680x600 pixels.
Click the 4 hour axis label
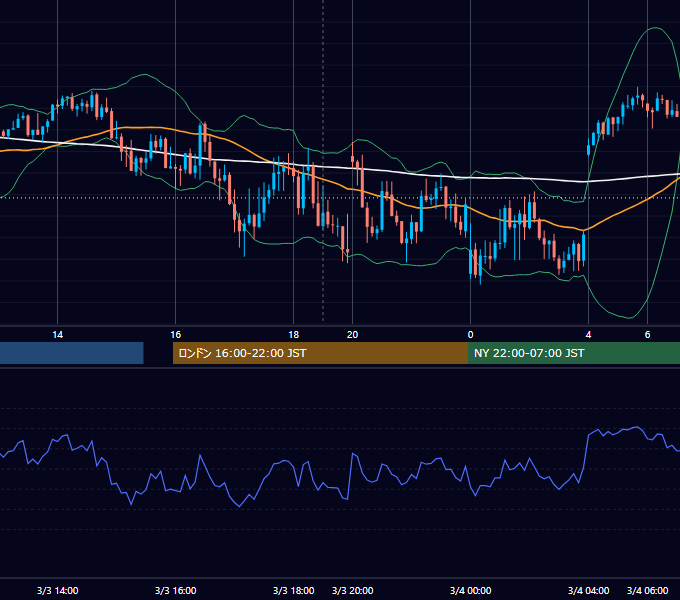click(588, 335)
